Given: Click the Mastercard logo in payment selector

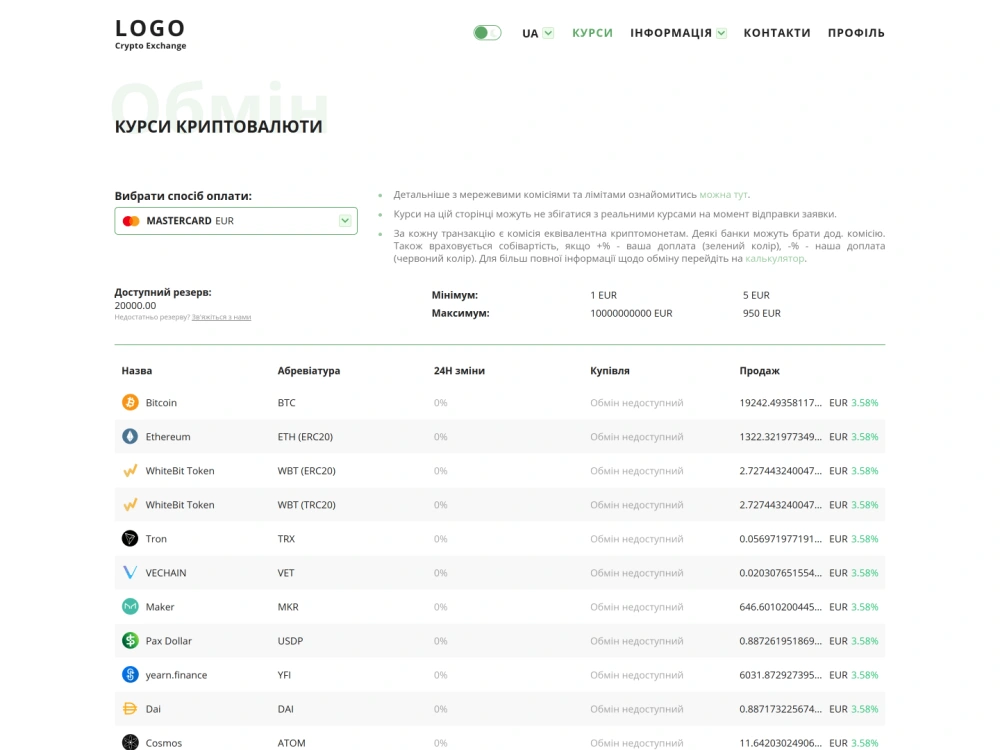Looking at the screenshot, I should tap(131, 221).
